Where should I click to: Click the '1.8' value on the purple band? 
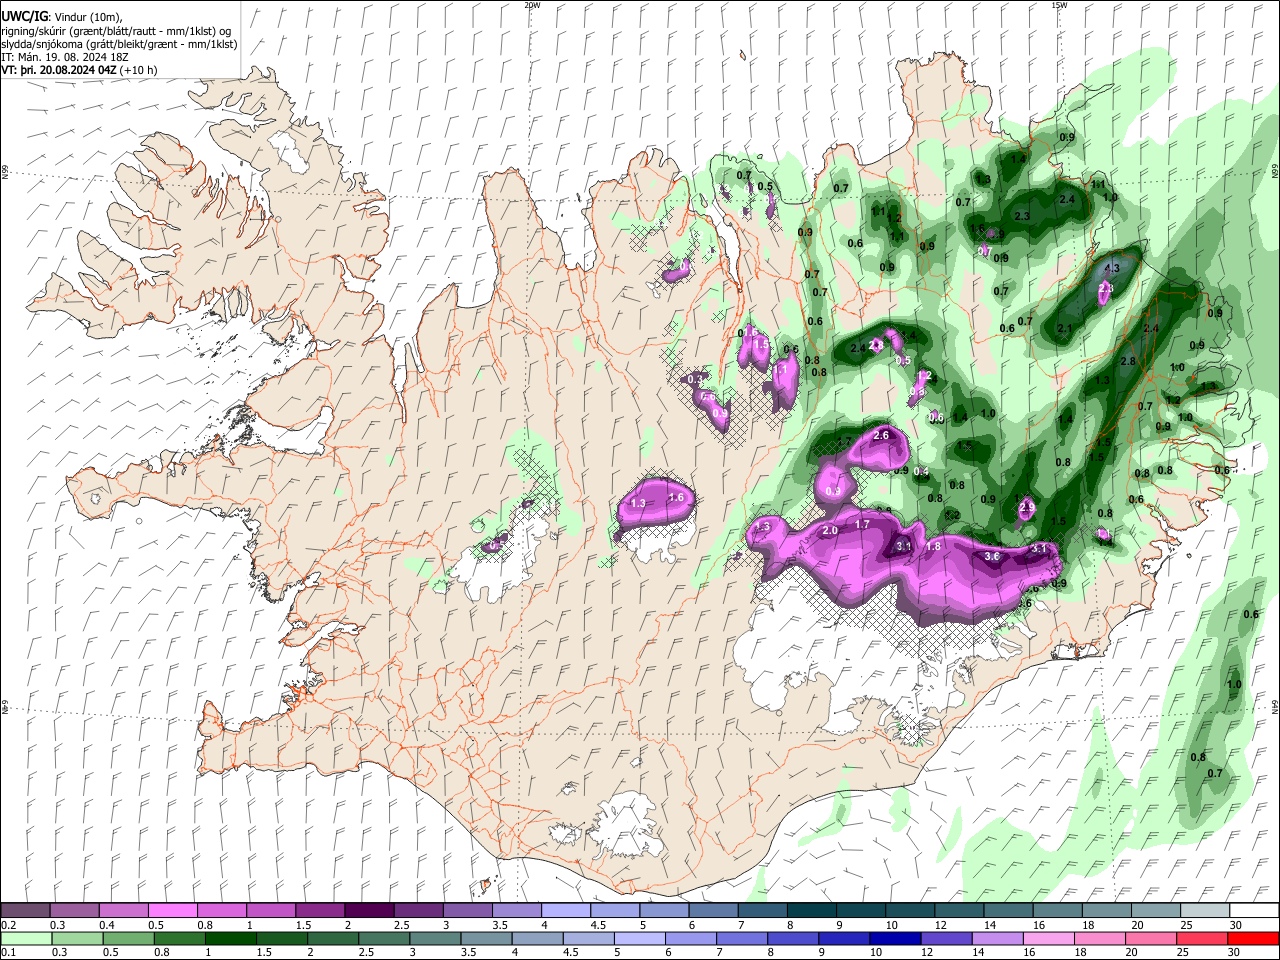point(933,546)
